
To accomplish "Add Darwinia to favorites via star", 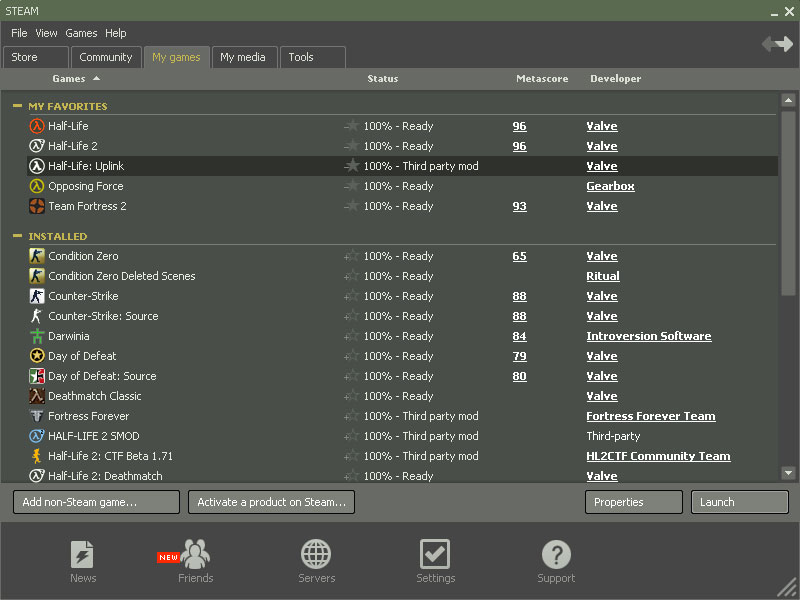I will pyautogui.click(x=352, y=336).
